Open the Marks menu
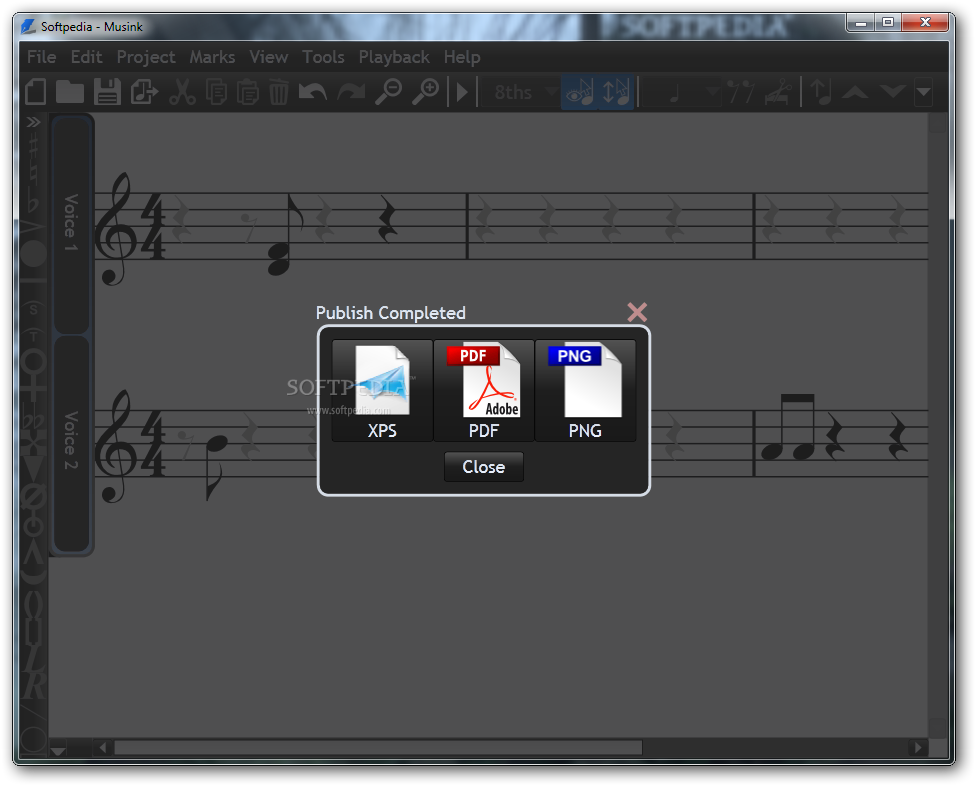The height and width of the screenshot is (786, 976). pos(212,57)
